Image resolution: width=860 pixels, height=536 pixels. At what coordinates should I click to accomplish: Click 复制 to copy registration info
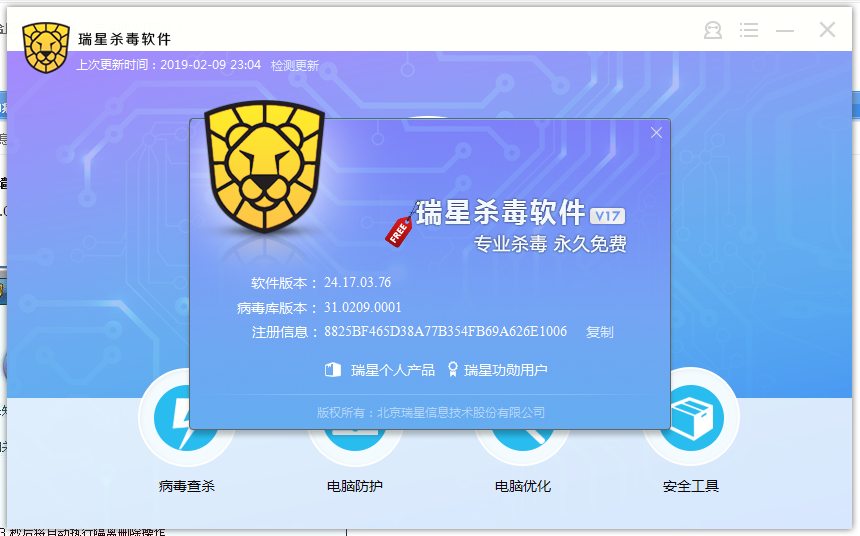coord(599,332)
